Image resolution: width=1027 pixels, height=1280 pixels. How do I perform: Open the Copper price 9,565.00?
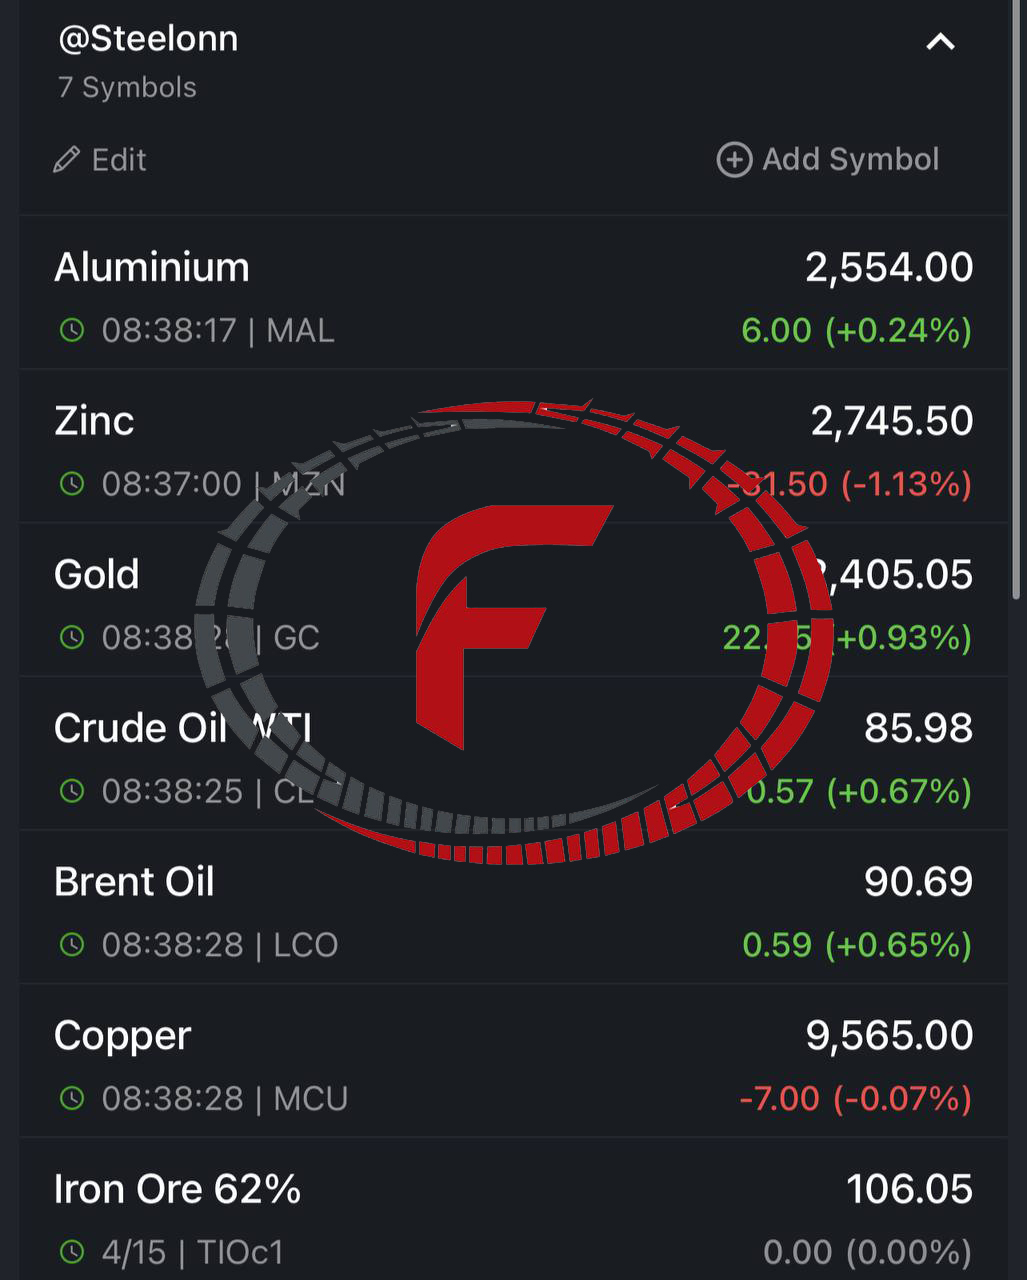[889, 1035]
